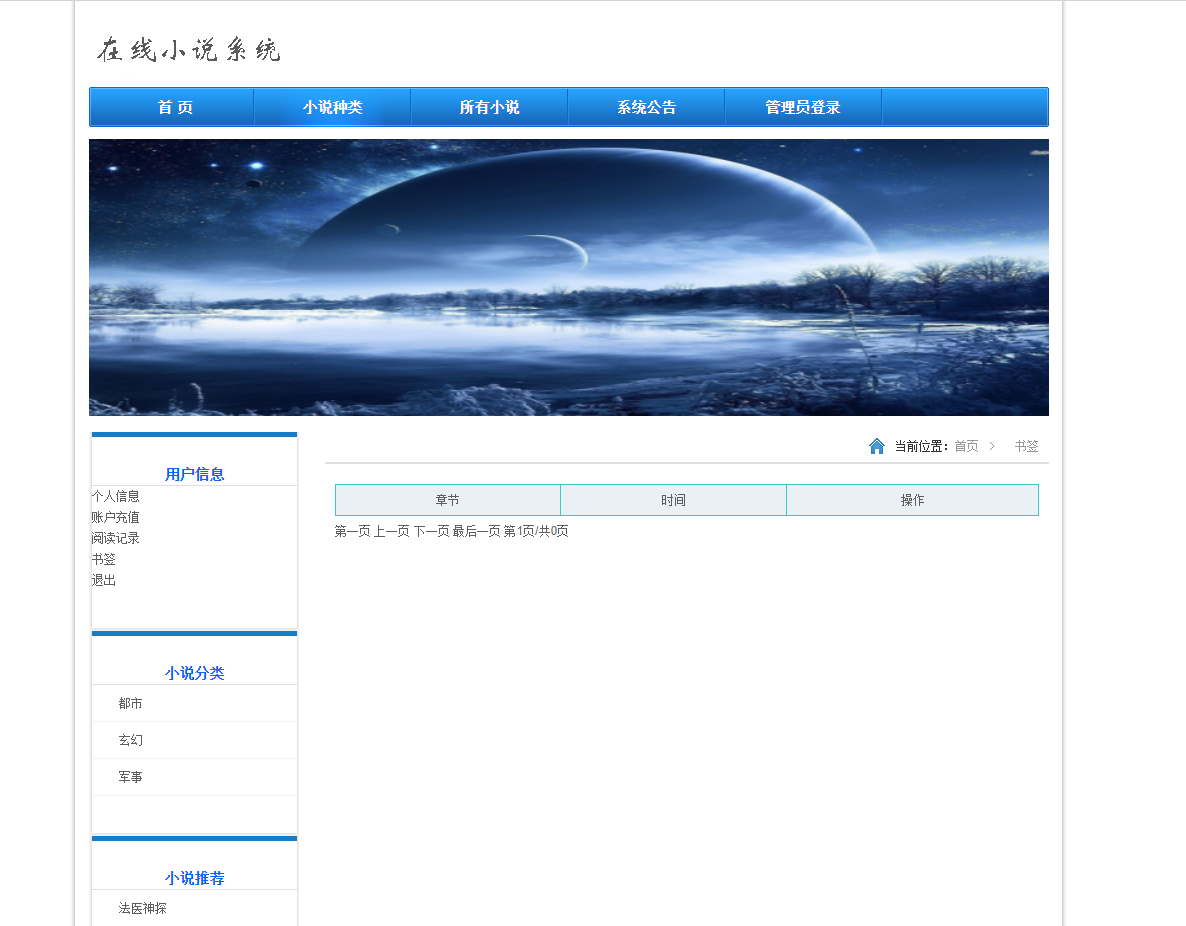Open the 书签 bookmarks page
The image size is (1186, 926).
tap(103, 559)
